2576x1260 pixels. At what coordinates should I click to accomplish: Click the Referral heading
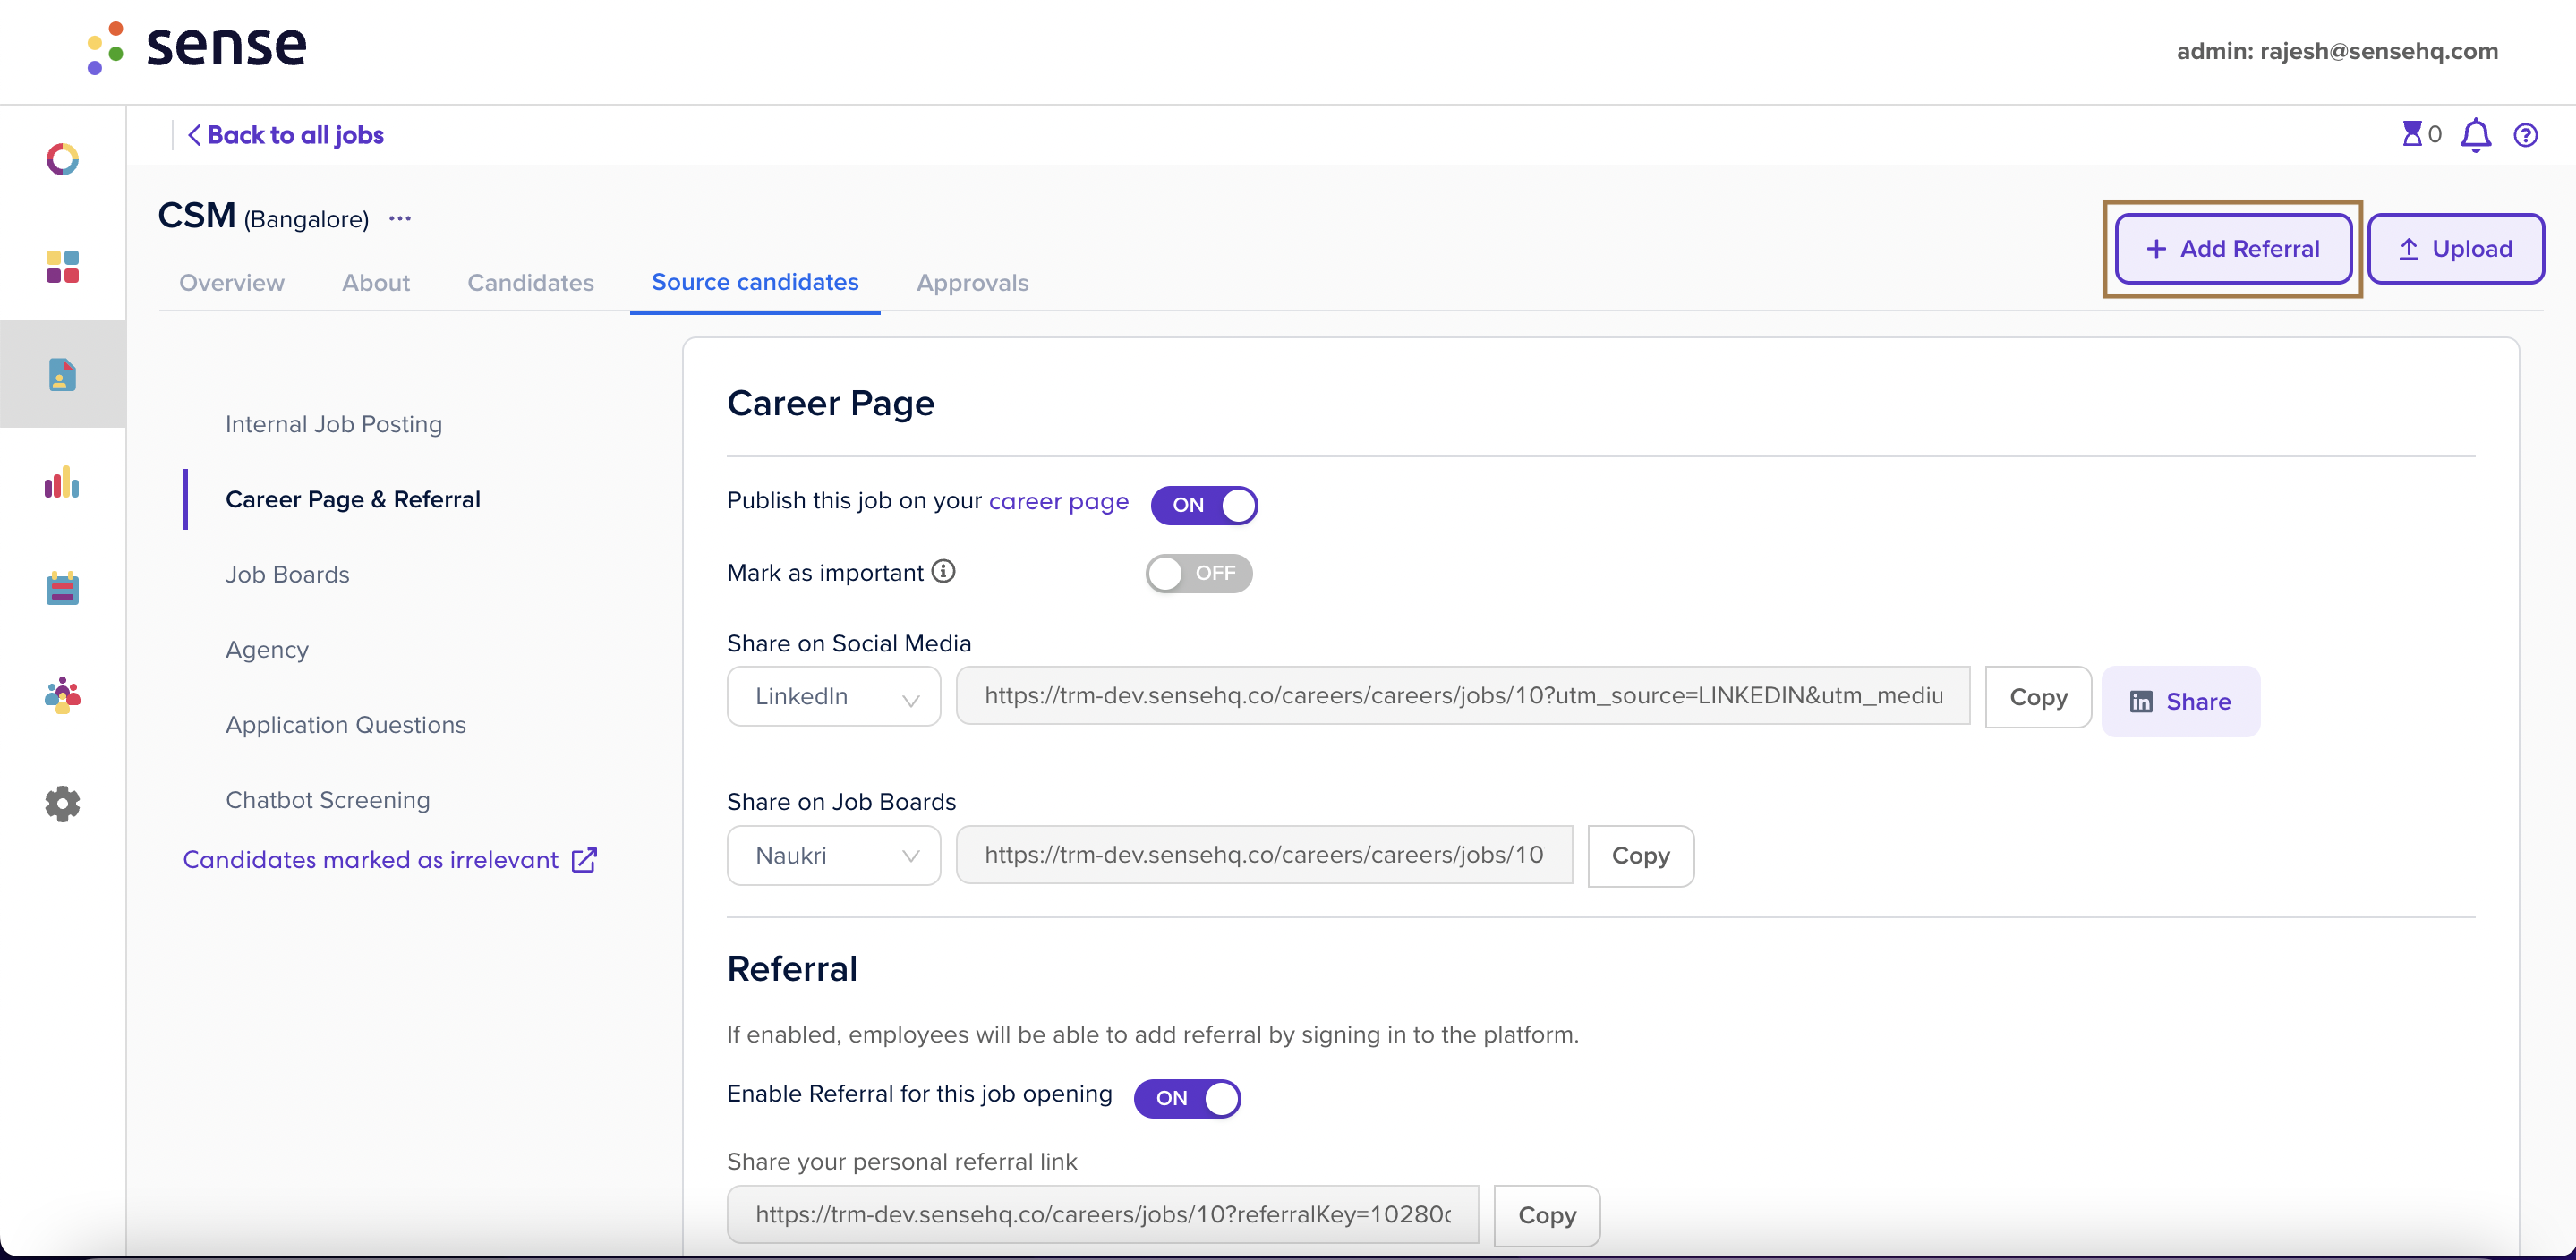pos(792,969)
